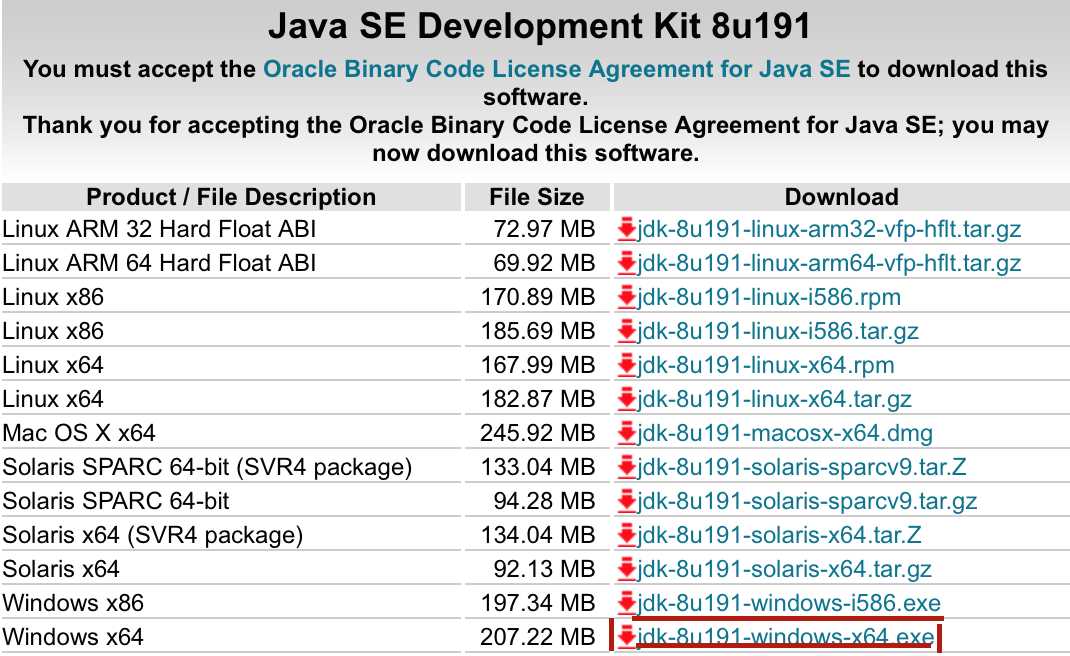Select the 207.22 MB file size
1070x656 pixels.
pyautogui.click(x=538, y=637)
